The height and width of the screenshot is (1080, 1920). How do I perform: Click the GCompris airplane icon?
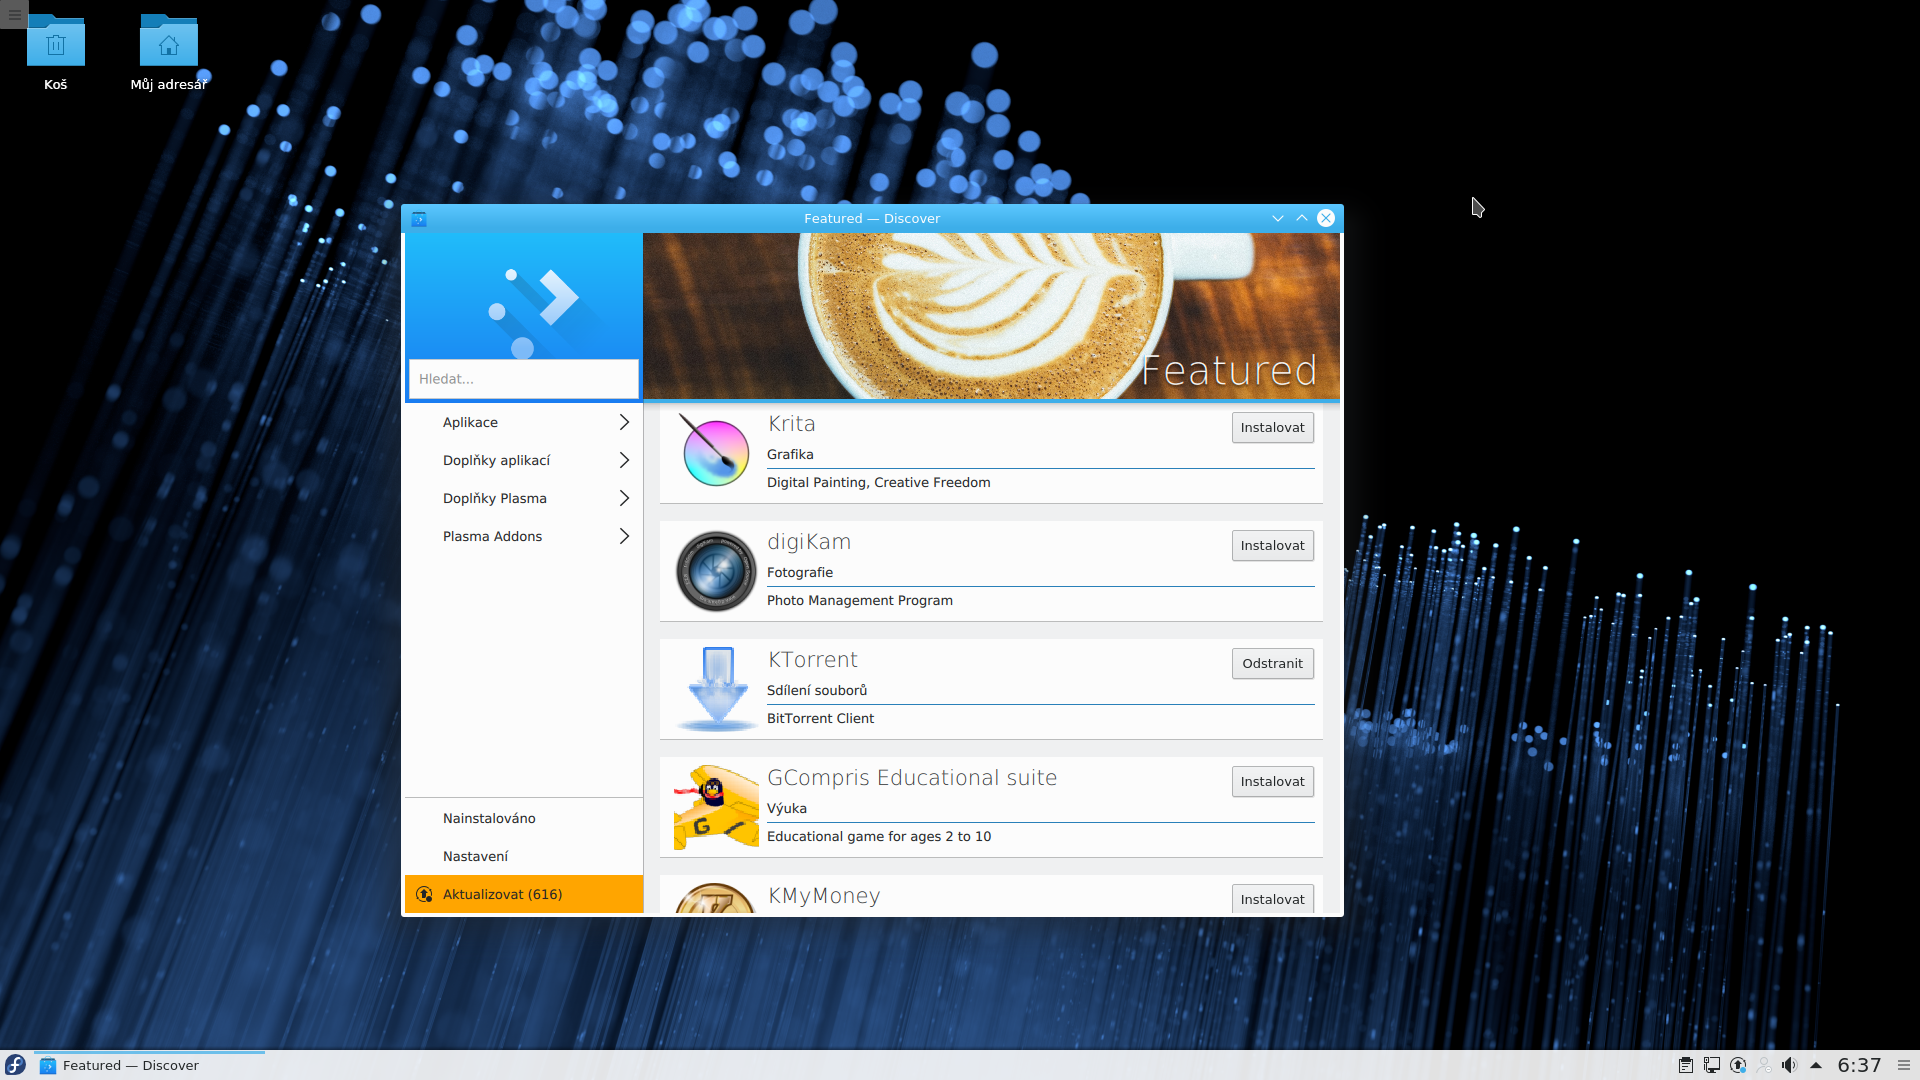[x=715, y=807]
